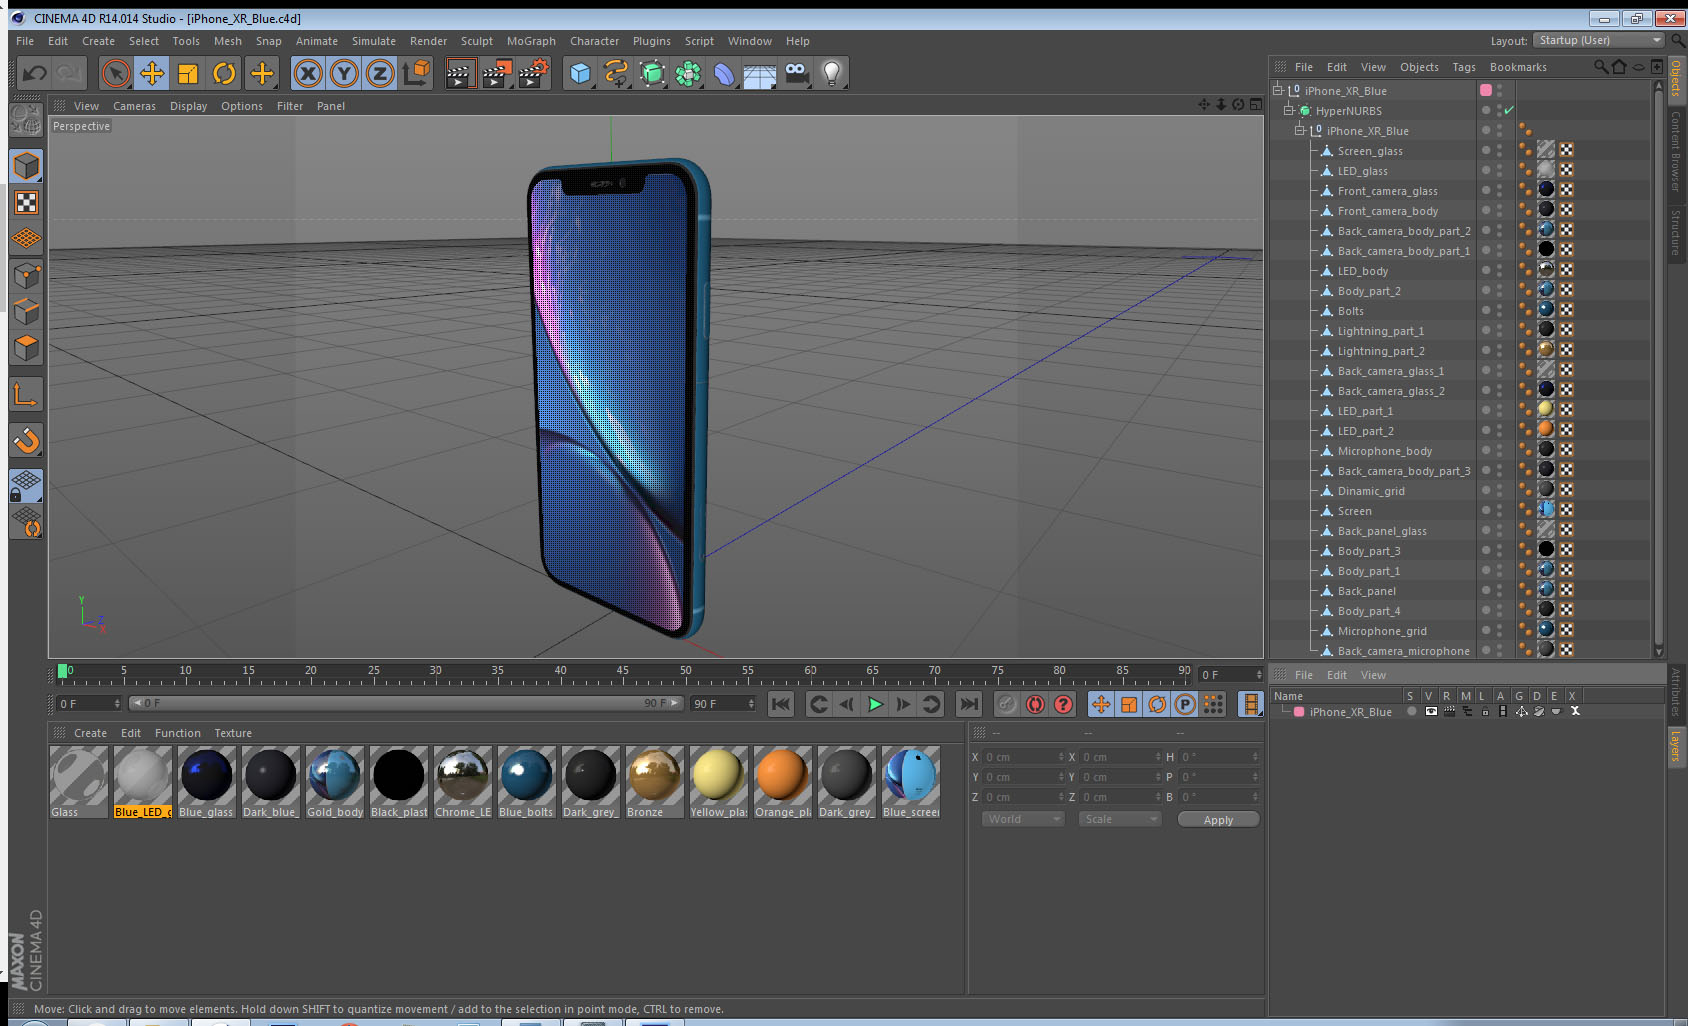Add a Cube primitive object
Viewport: 1688px width, 1026px height.
coord(580,73)
